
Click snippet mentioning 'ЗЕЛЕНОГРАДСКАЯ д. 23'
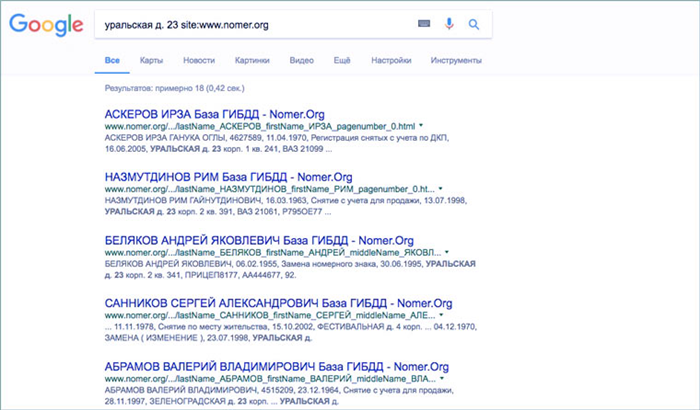279,396
